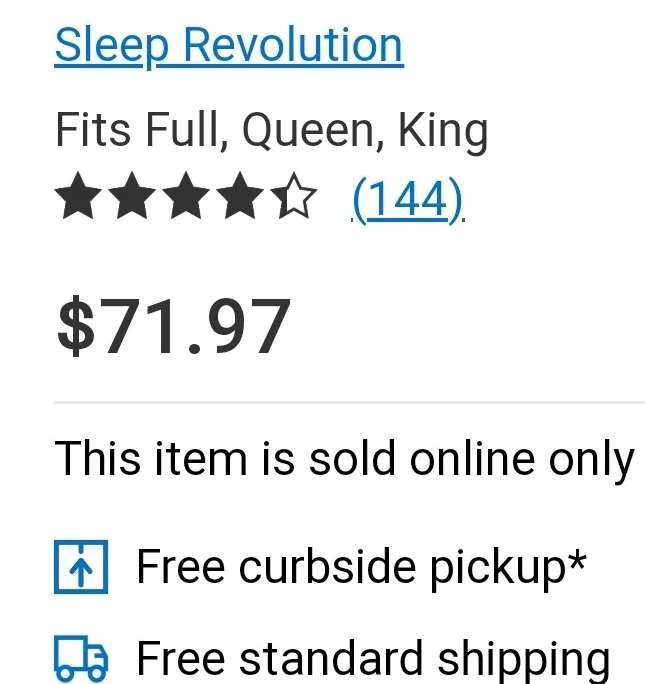Image resolution: width=645 pixels, height=684 pixels.
Task: Click the delivery truck shipping icon
Action: coord(81,658)
